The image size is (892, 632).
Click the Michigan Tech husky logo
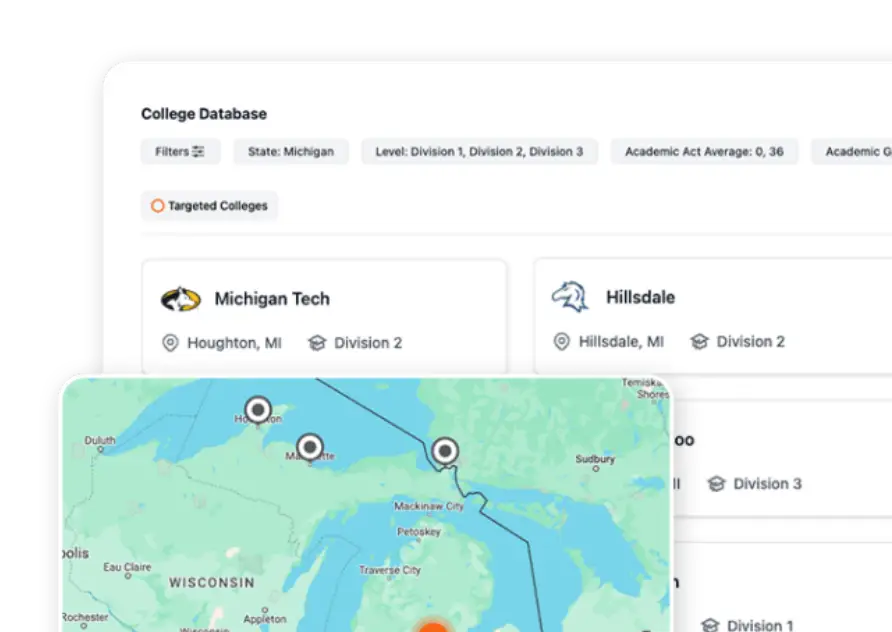181,299
